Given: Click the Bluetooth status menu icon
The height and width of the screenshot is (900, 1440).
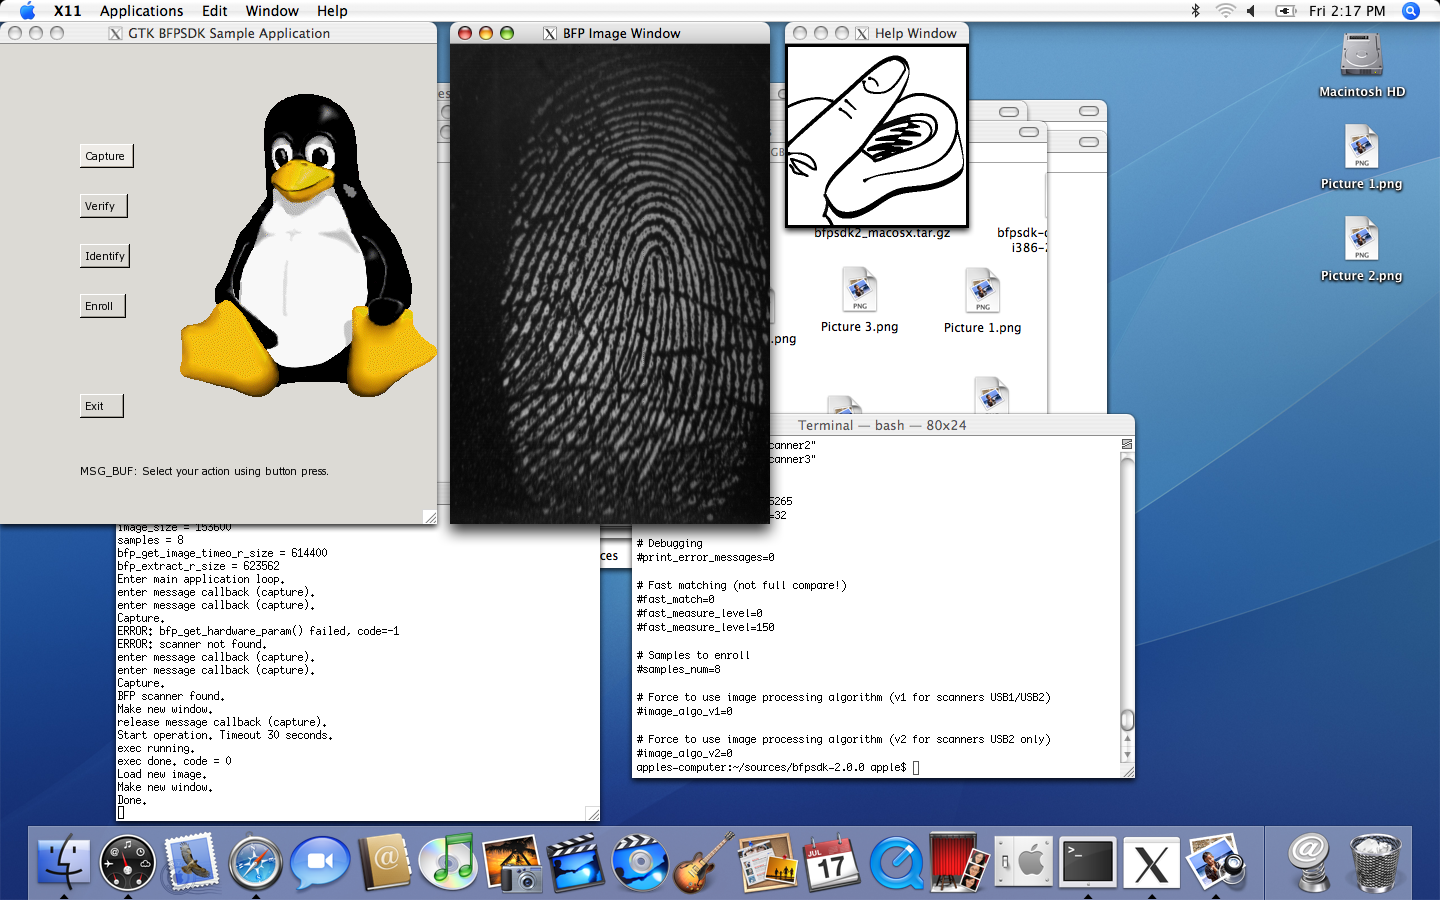Looking at the screenshot, I should coord(1195,11).
